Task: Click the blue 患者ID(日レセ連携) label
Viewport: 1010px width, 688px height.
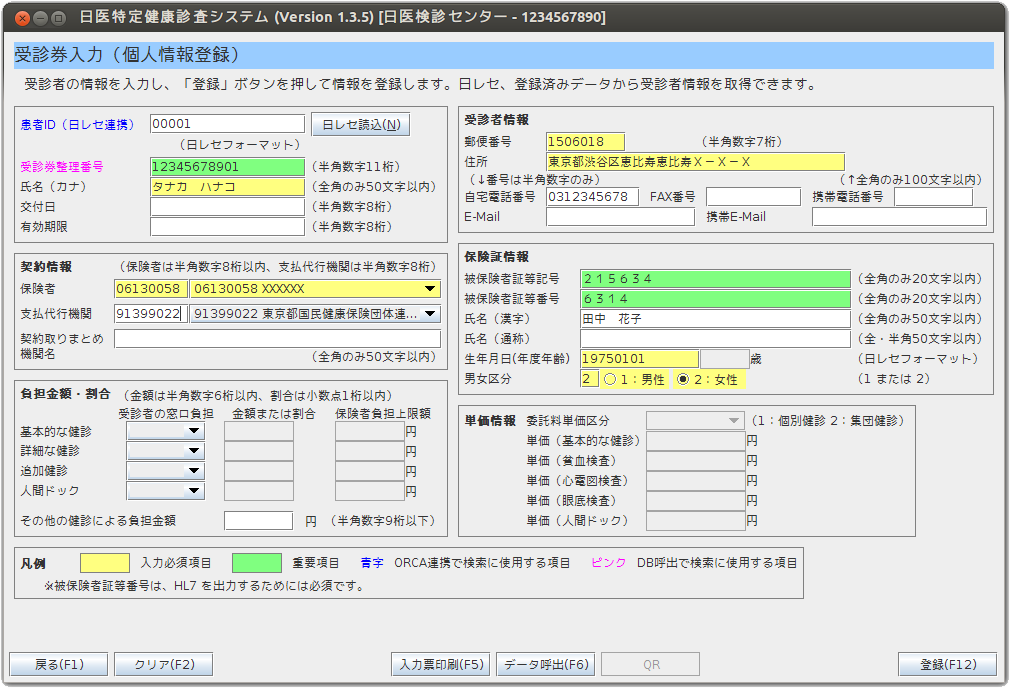Action: 77,125
